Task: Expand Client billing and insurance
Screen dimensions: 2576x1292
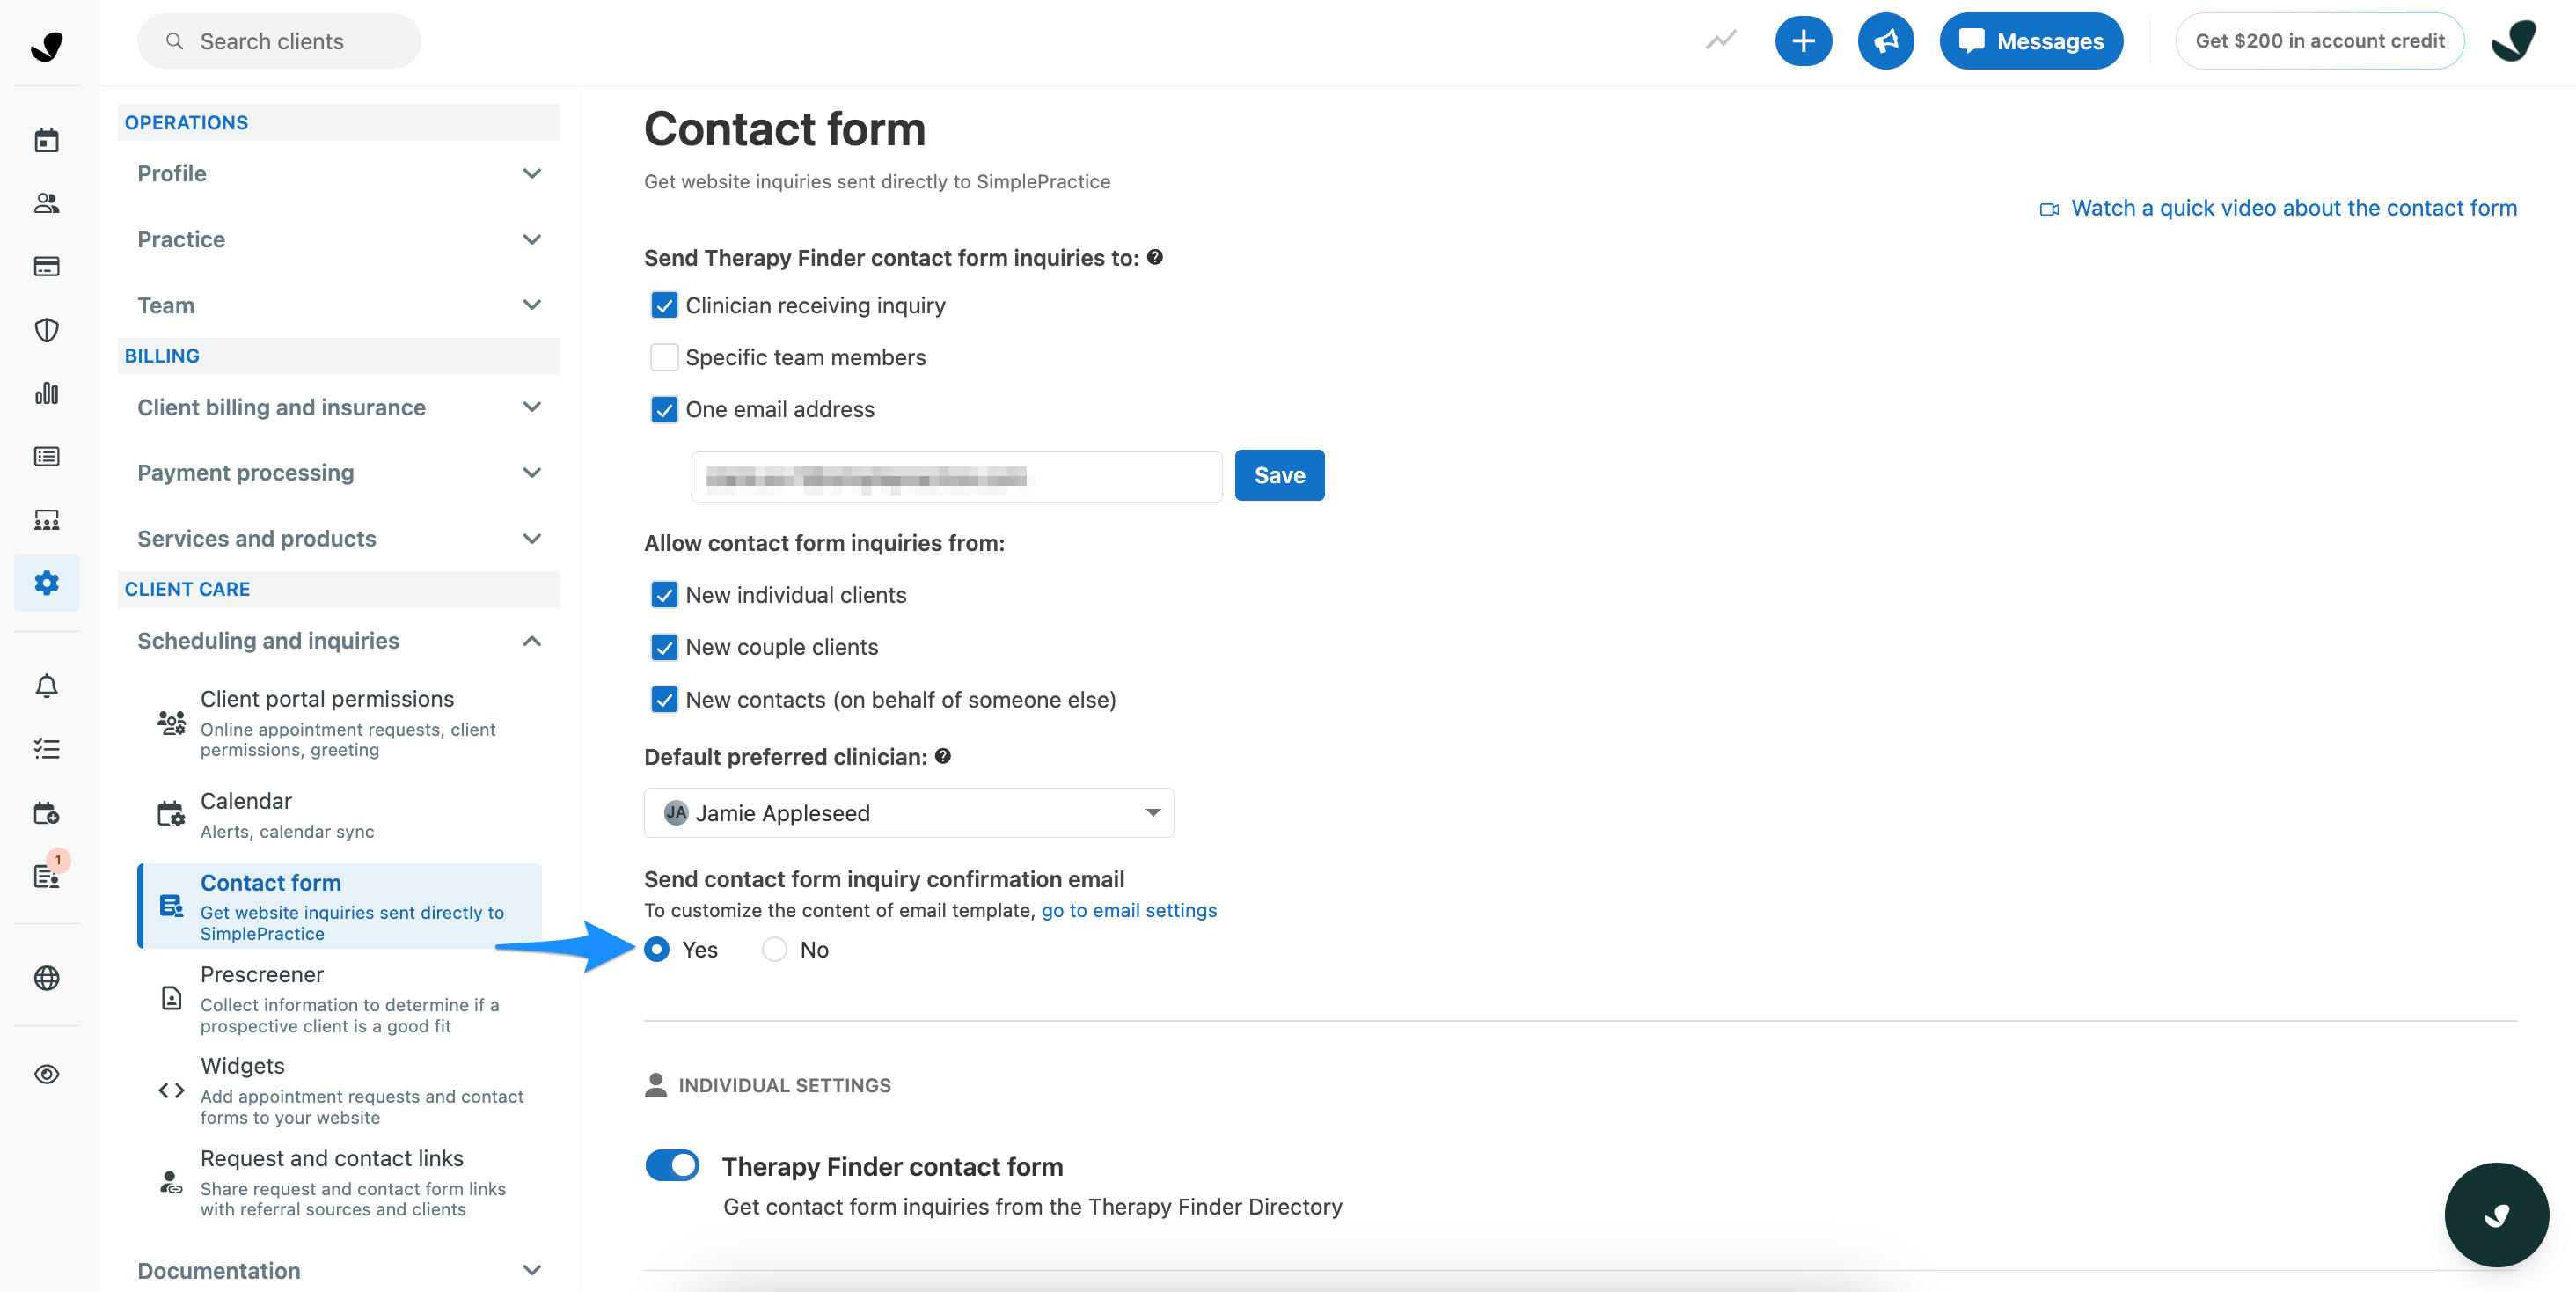Action: tap(338, 407)
